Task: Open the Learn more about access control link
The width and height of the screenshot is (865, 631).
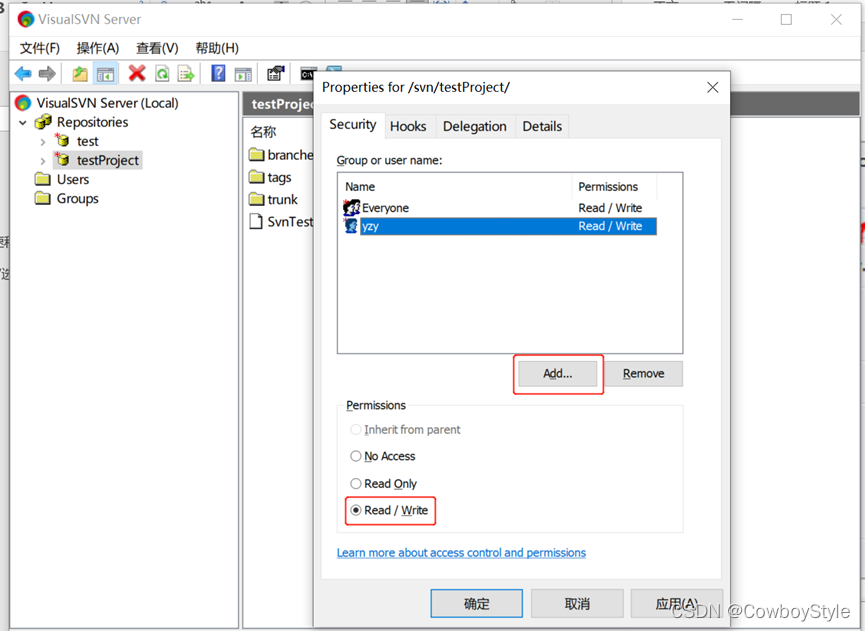Action: point(461,553)
